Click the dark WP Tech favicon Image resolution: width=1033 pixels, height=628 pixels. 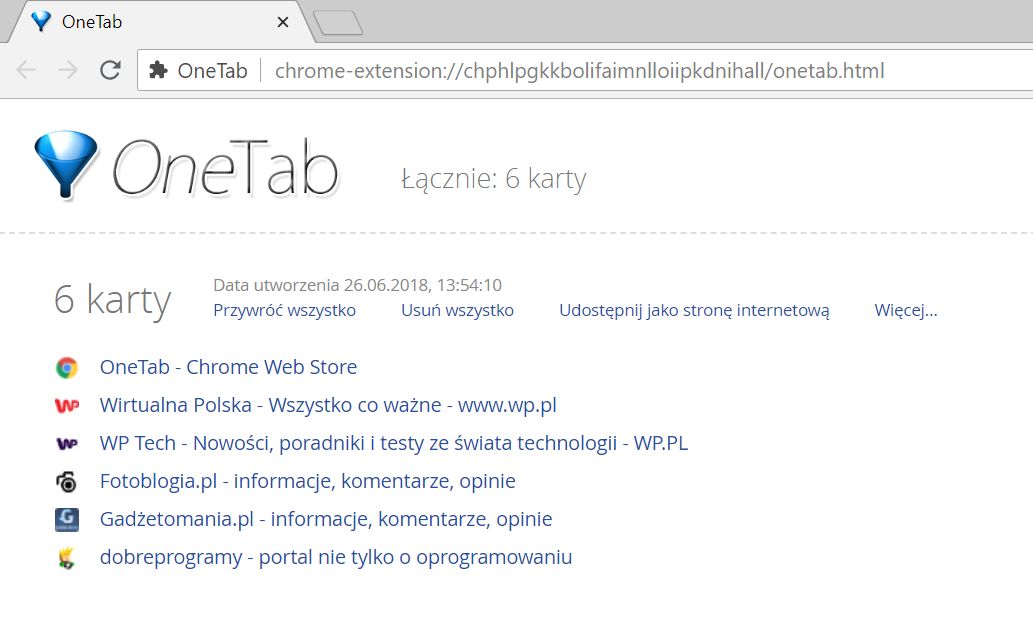tap(67, 443)
